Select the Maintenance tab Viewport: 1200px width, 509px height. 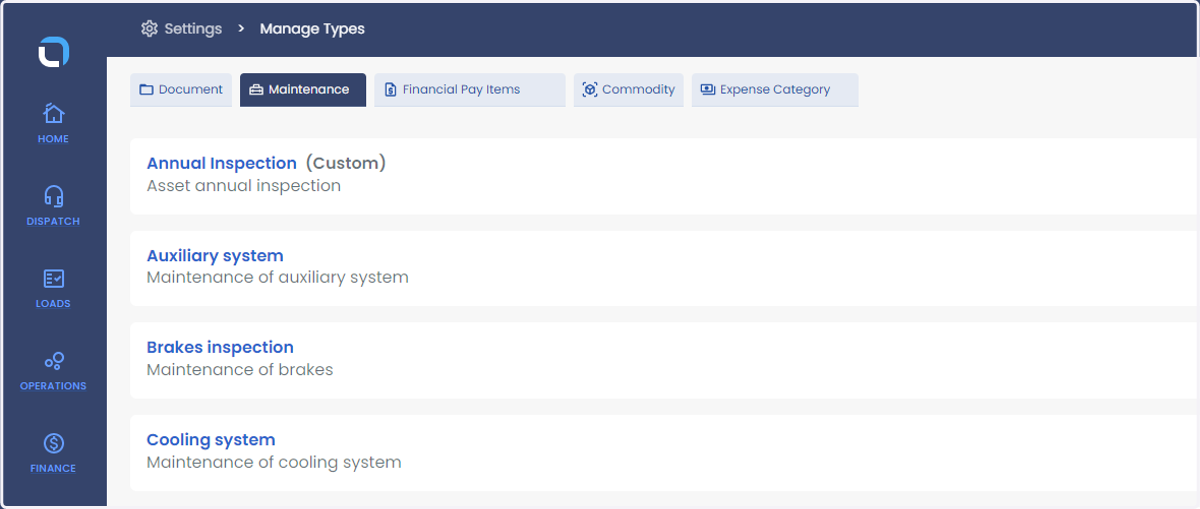[303, 90]
